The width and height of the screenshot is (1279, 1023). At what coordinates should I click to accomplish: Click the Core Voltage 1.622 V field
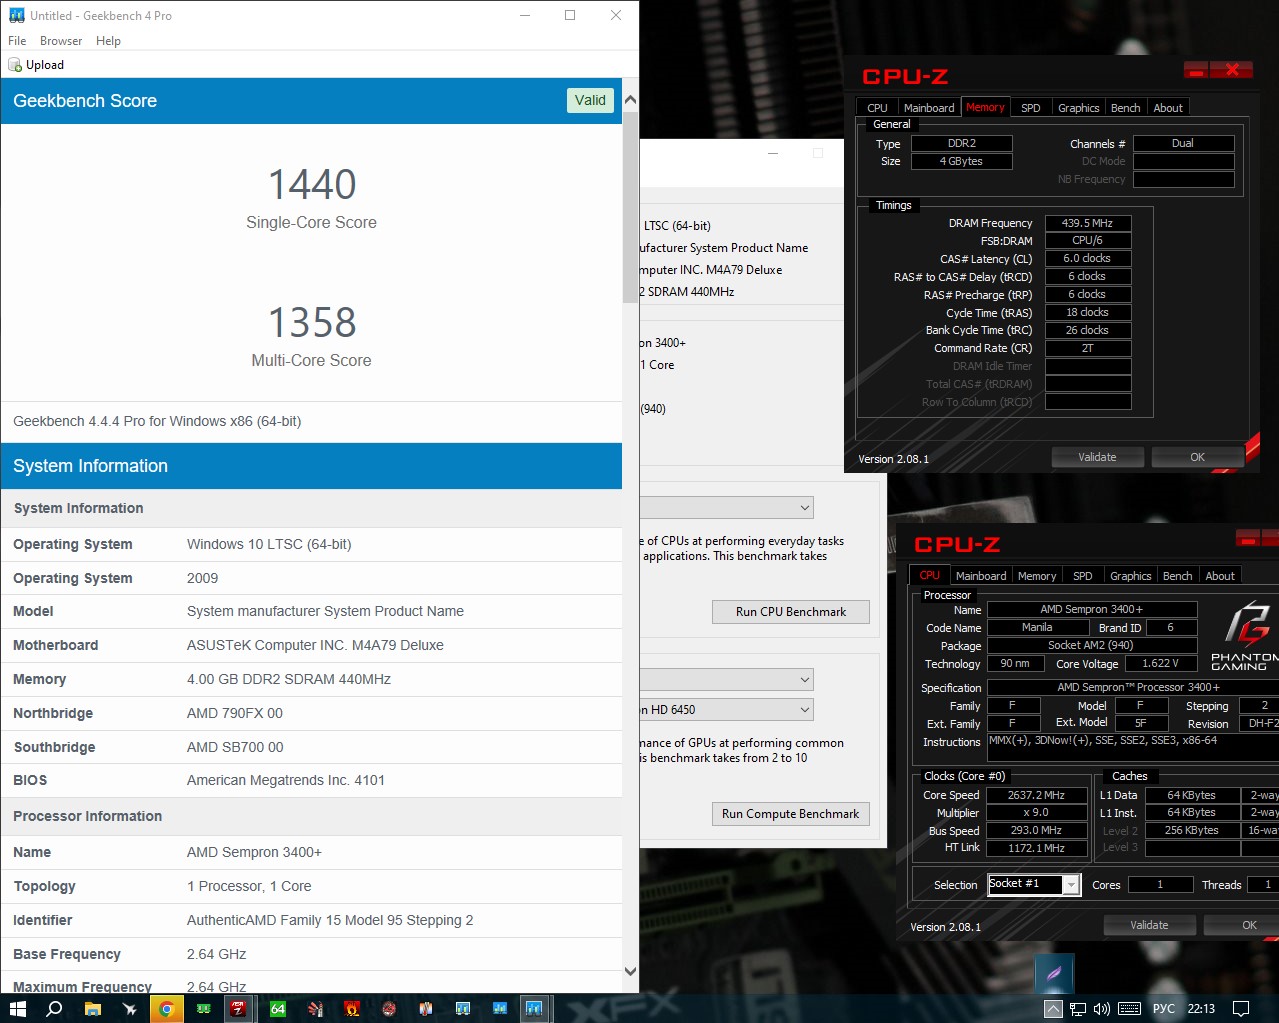(1161, 663)
